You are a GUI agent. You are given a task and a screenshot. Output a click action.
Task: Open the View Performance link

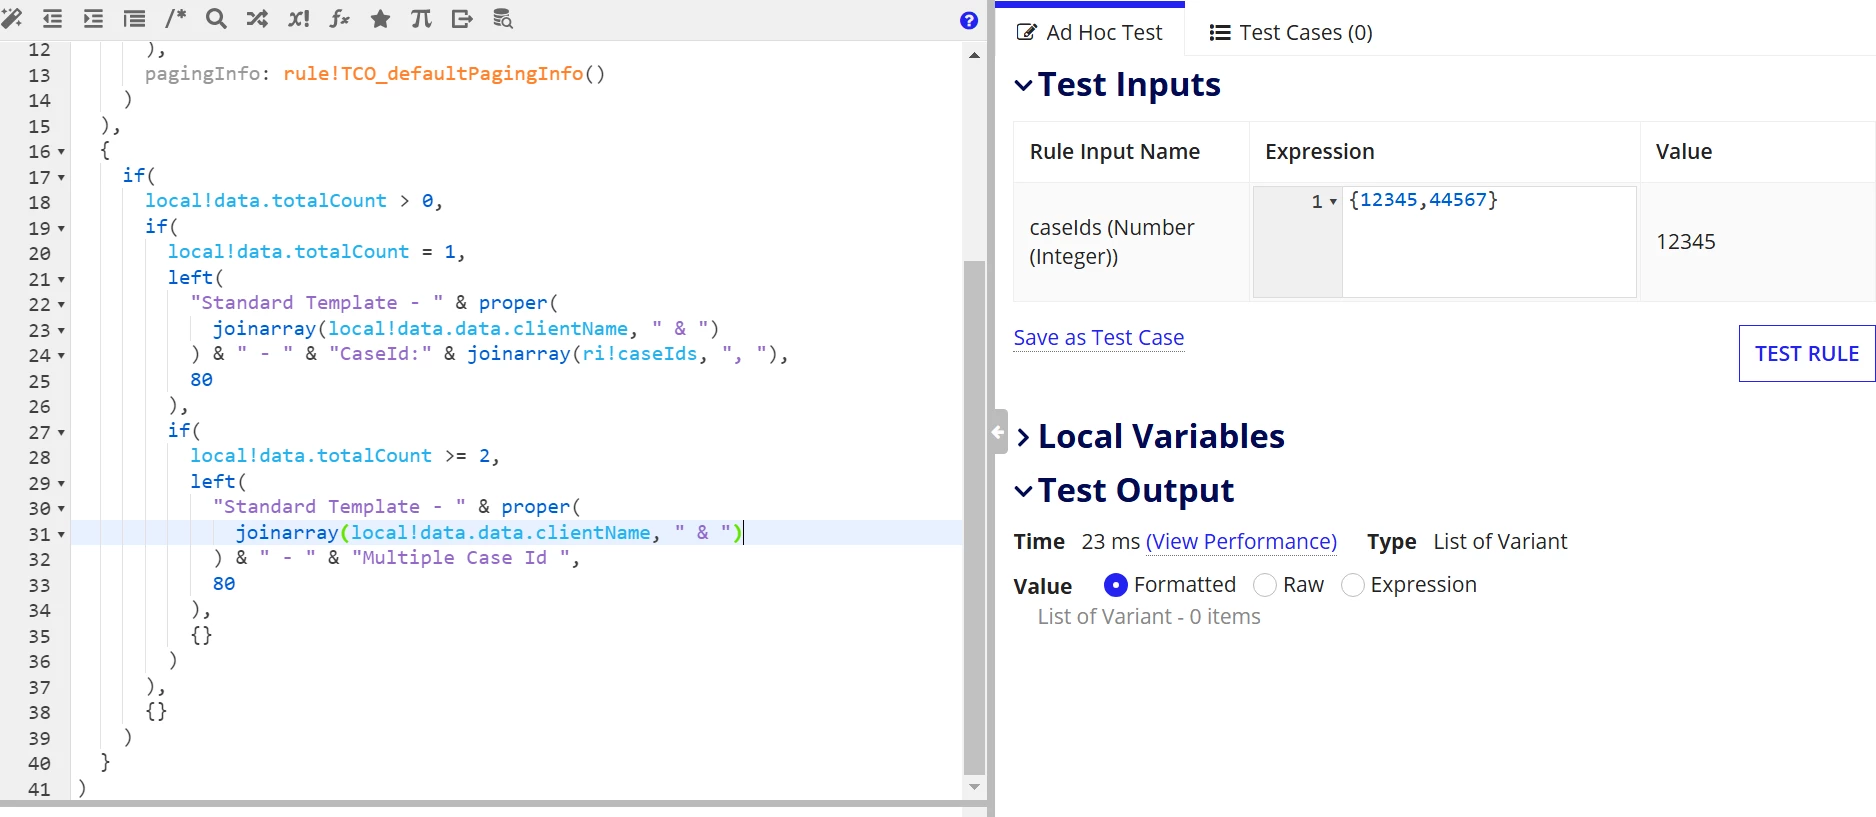[1241, 542]
